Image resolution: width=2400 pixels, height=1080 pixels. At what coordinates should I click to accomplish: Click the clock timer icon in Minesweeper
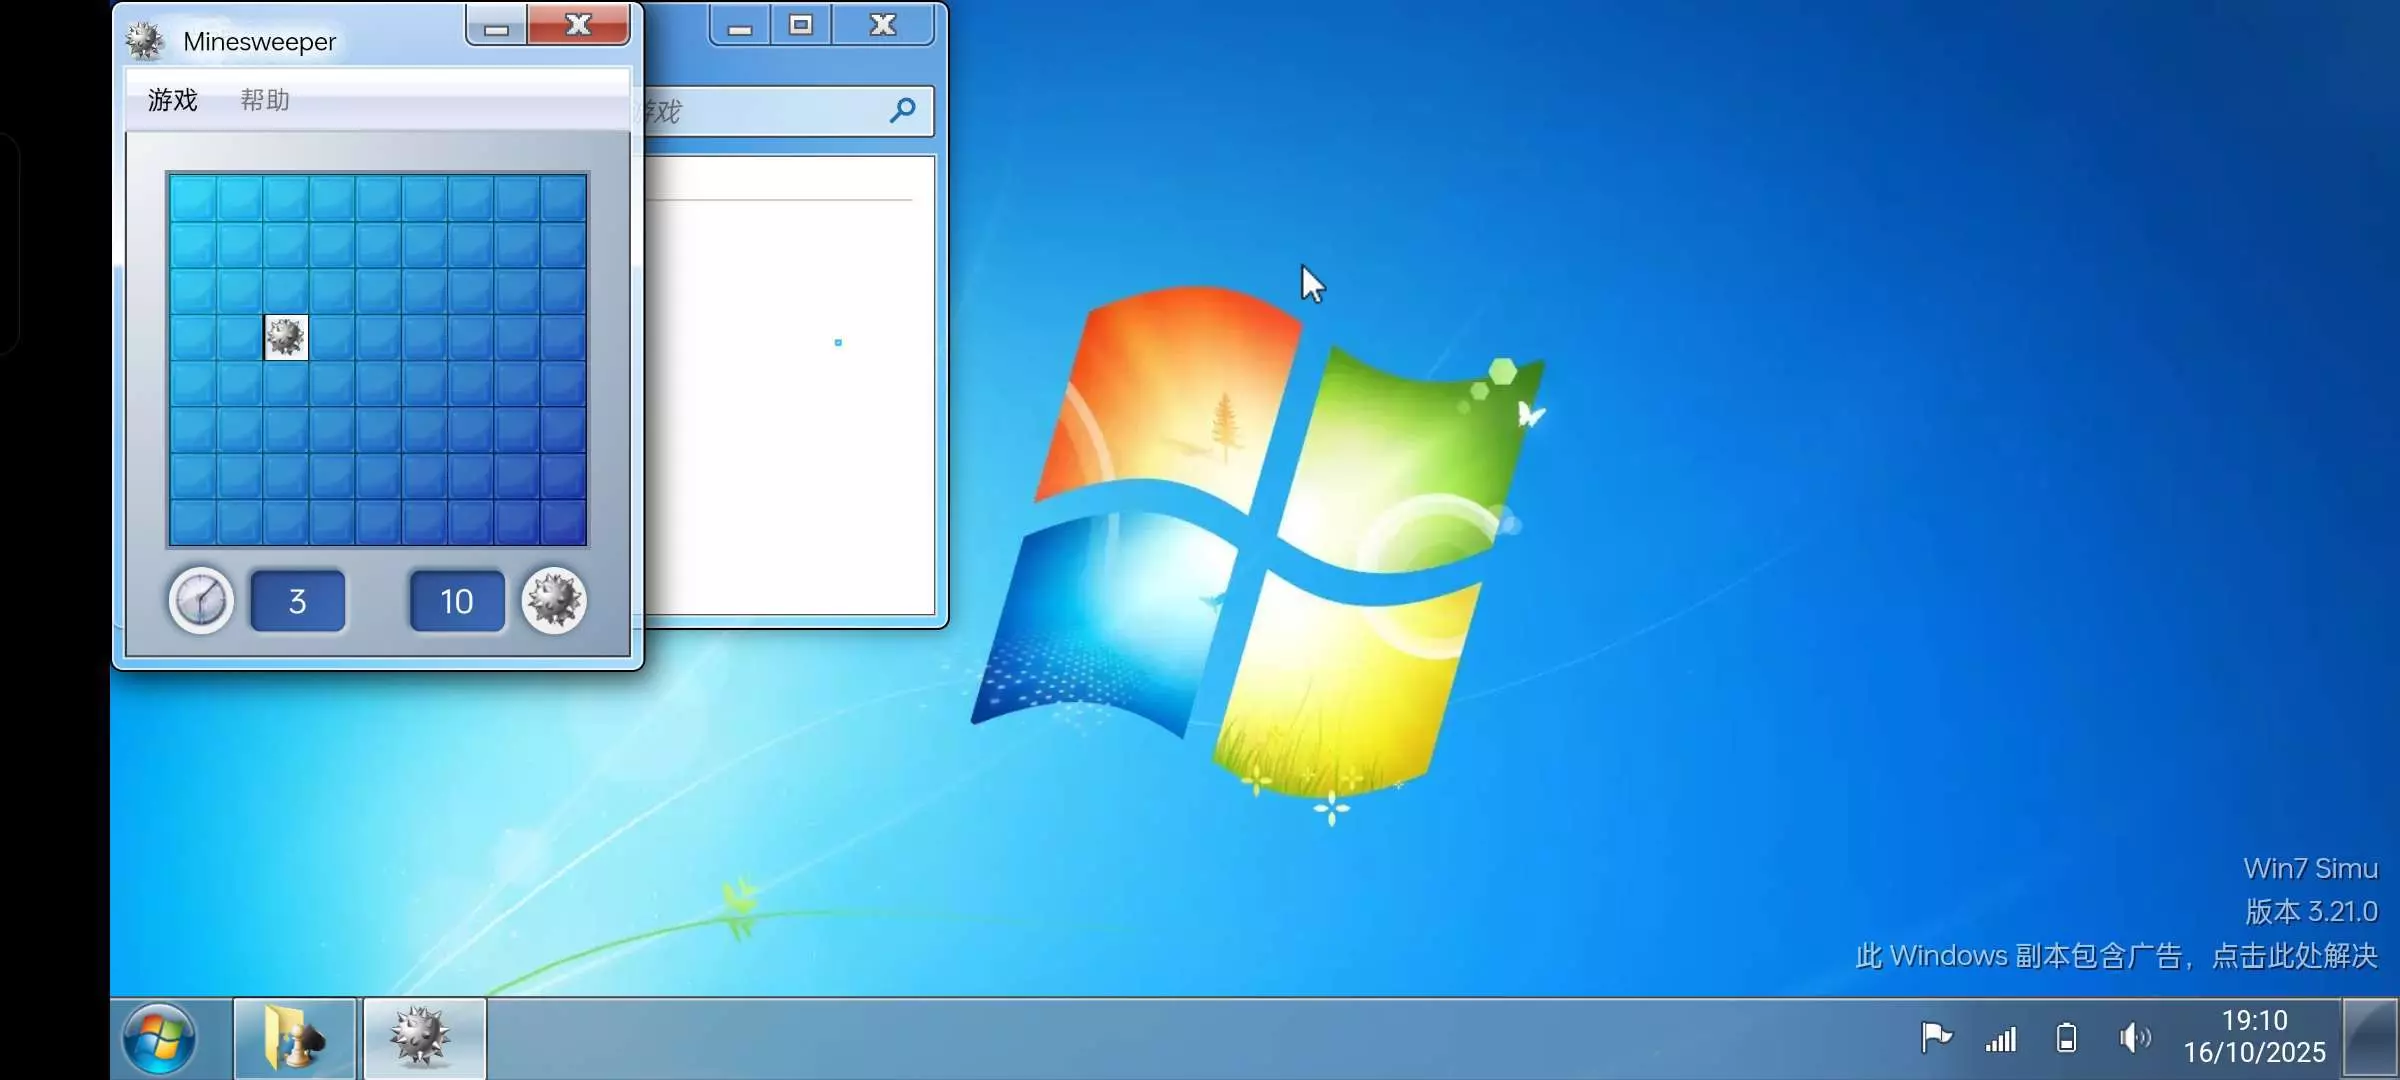(x=201, y=600)
